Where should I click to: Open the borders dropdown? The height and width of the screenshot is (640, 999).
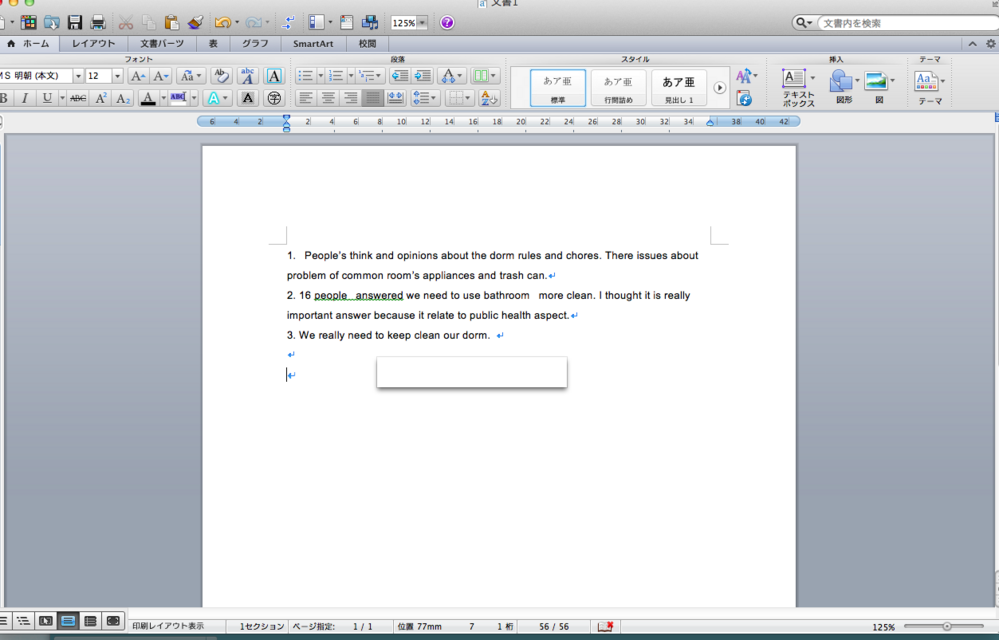coord(459,98)
